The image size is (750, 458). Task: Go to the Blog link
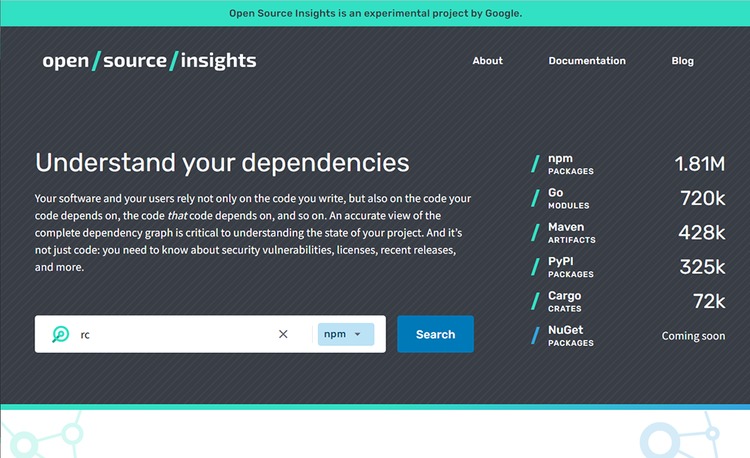(x=683, y=61)
